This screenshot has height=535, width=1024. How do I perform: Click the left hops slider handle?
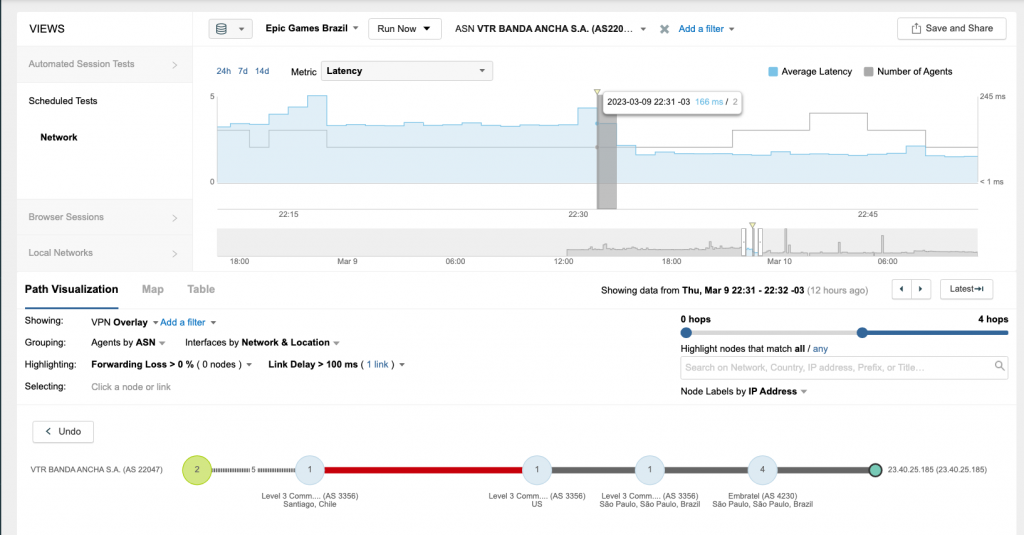pyautogui.click(x=686, y=333)
